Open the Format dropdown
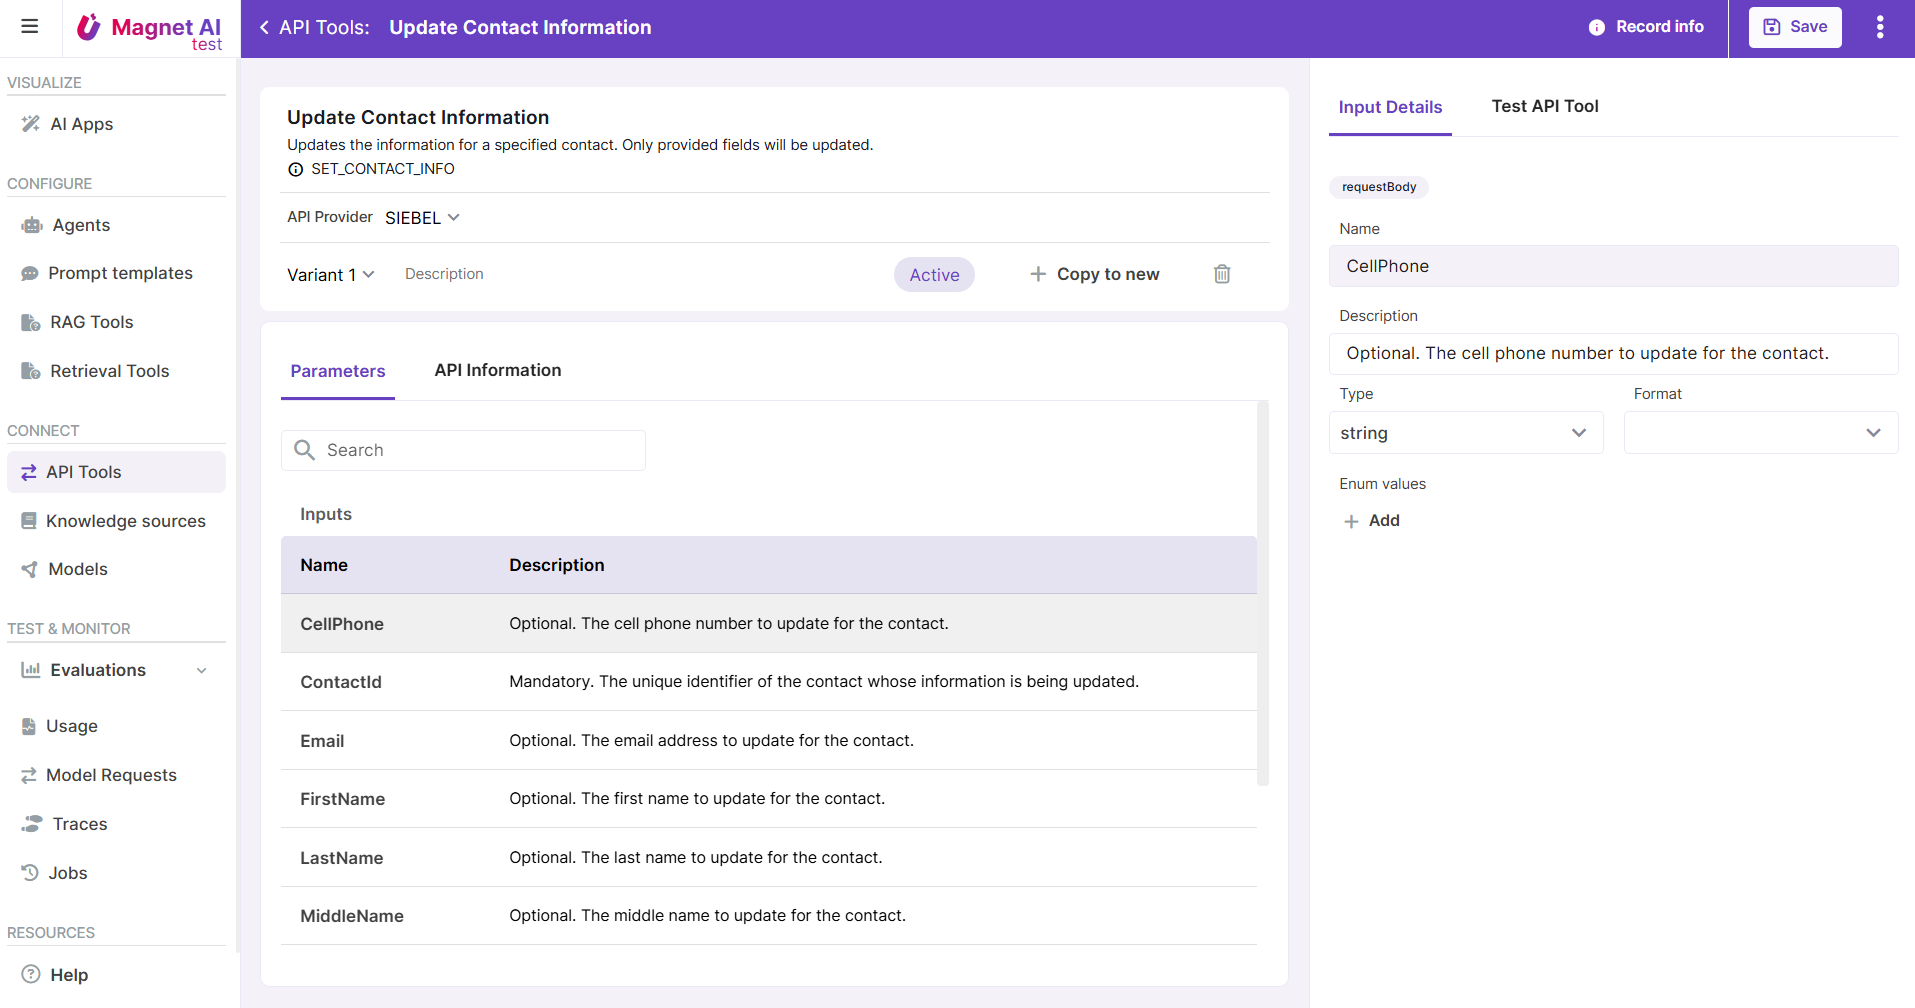Screen dimensions: 1915x1008 coord(1759,433)
